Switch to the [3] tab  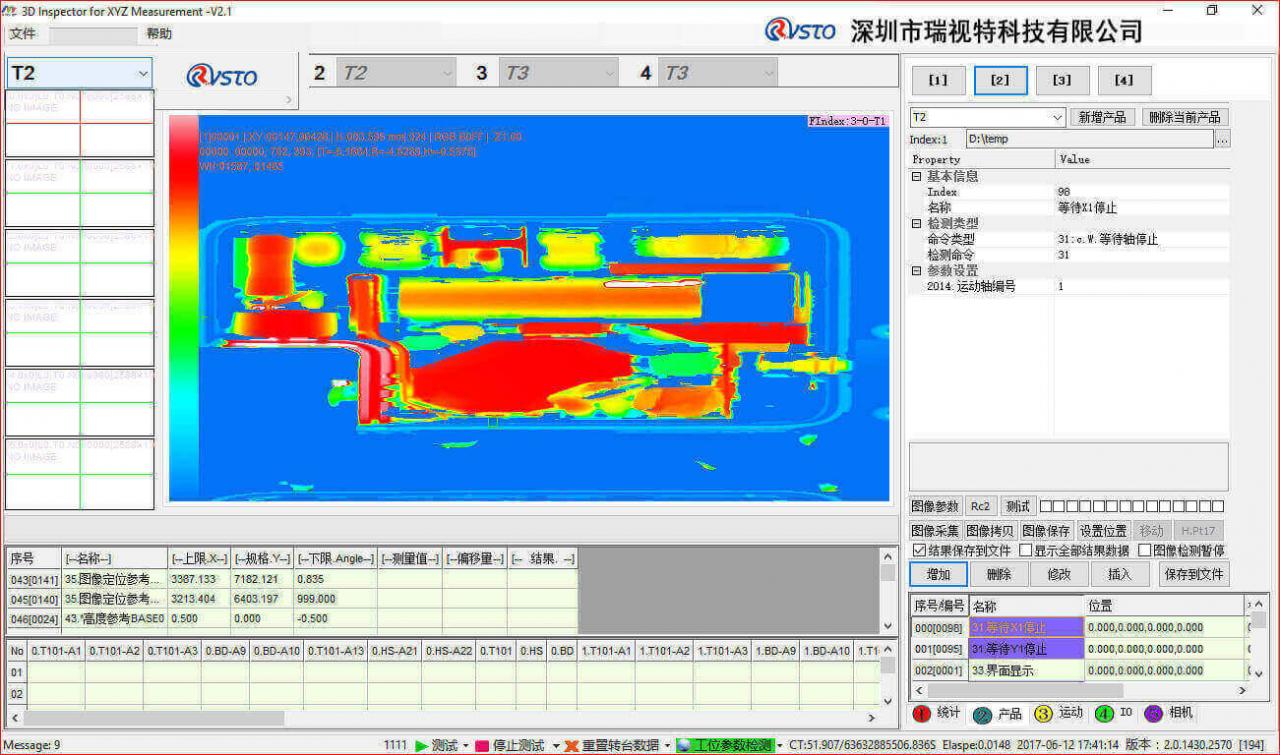[x=1061, y=80]
